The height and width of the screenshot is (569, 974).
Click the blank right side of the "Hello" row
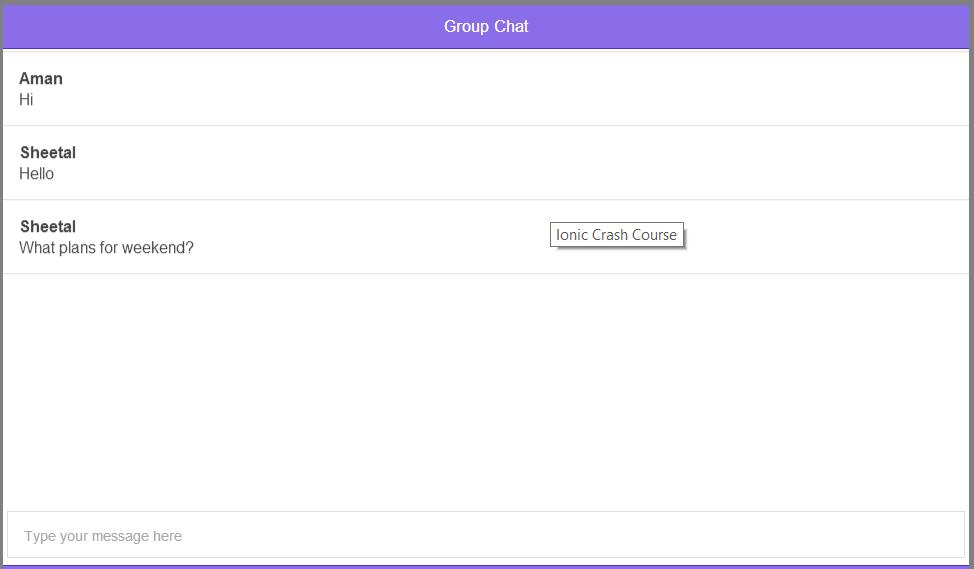[x=700, y=163]
